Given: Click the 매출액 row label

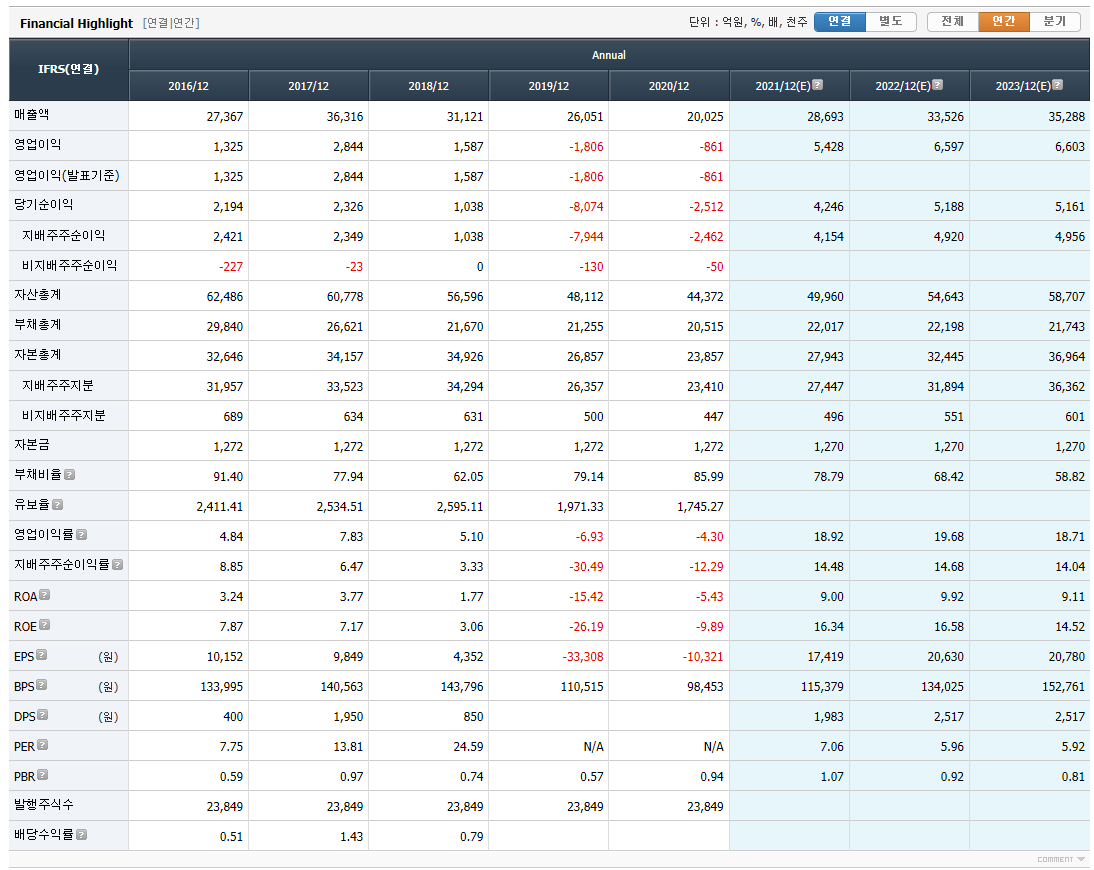Looking at the screenshot, I should tap(32, 114).
